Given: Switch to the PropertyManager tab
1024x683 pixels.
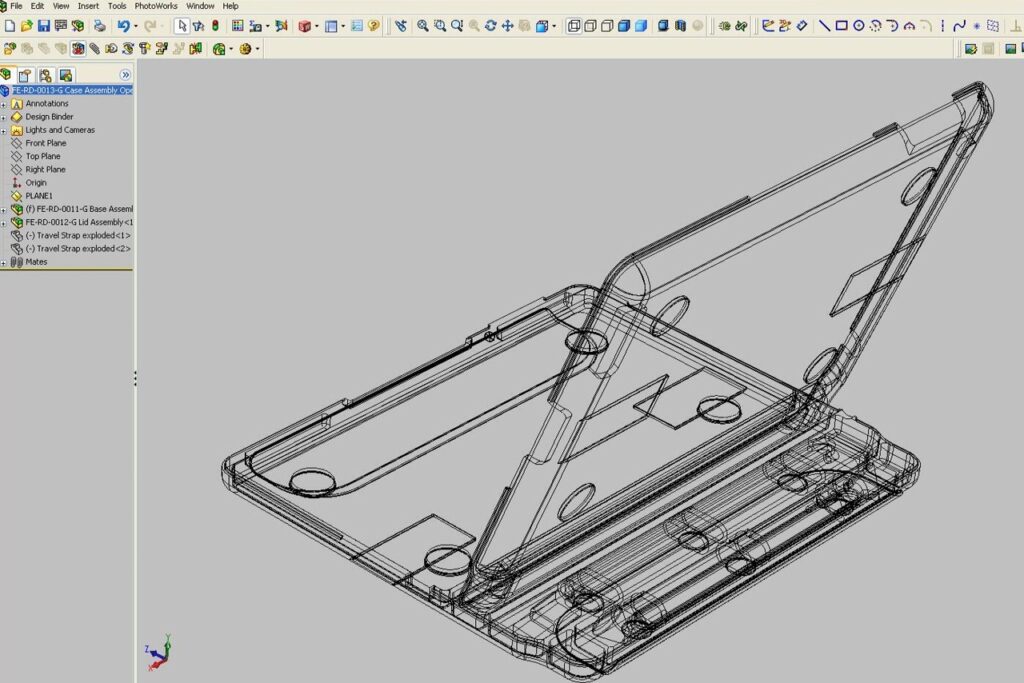Looking at the screenshot, I should tap(25, 75).
